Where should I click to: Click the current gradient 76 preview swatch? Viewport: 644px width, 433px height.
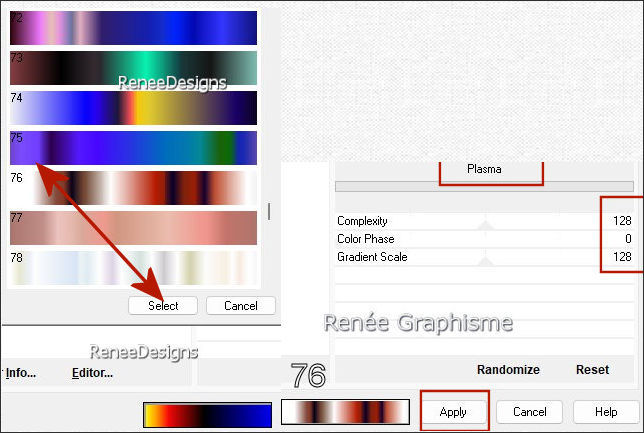click(346, 412)
